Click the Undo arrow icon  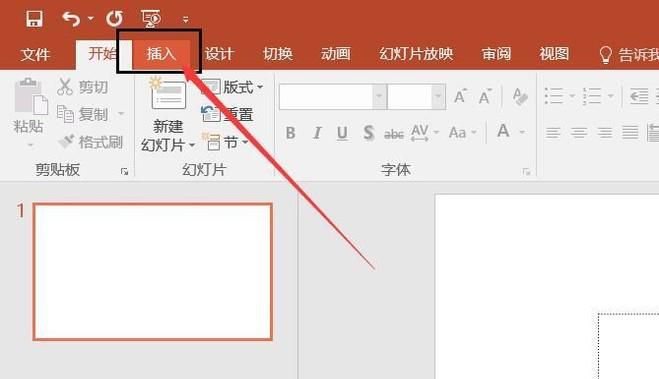(x=71, y=19)
